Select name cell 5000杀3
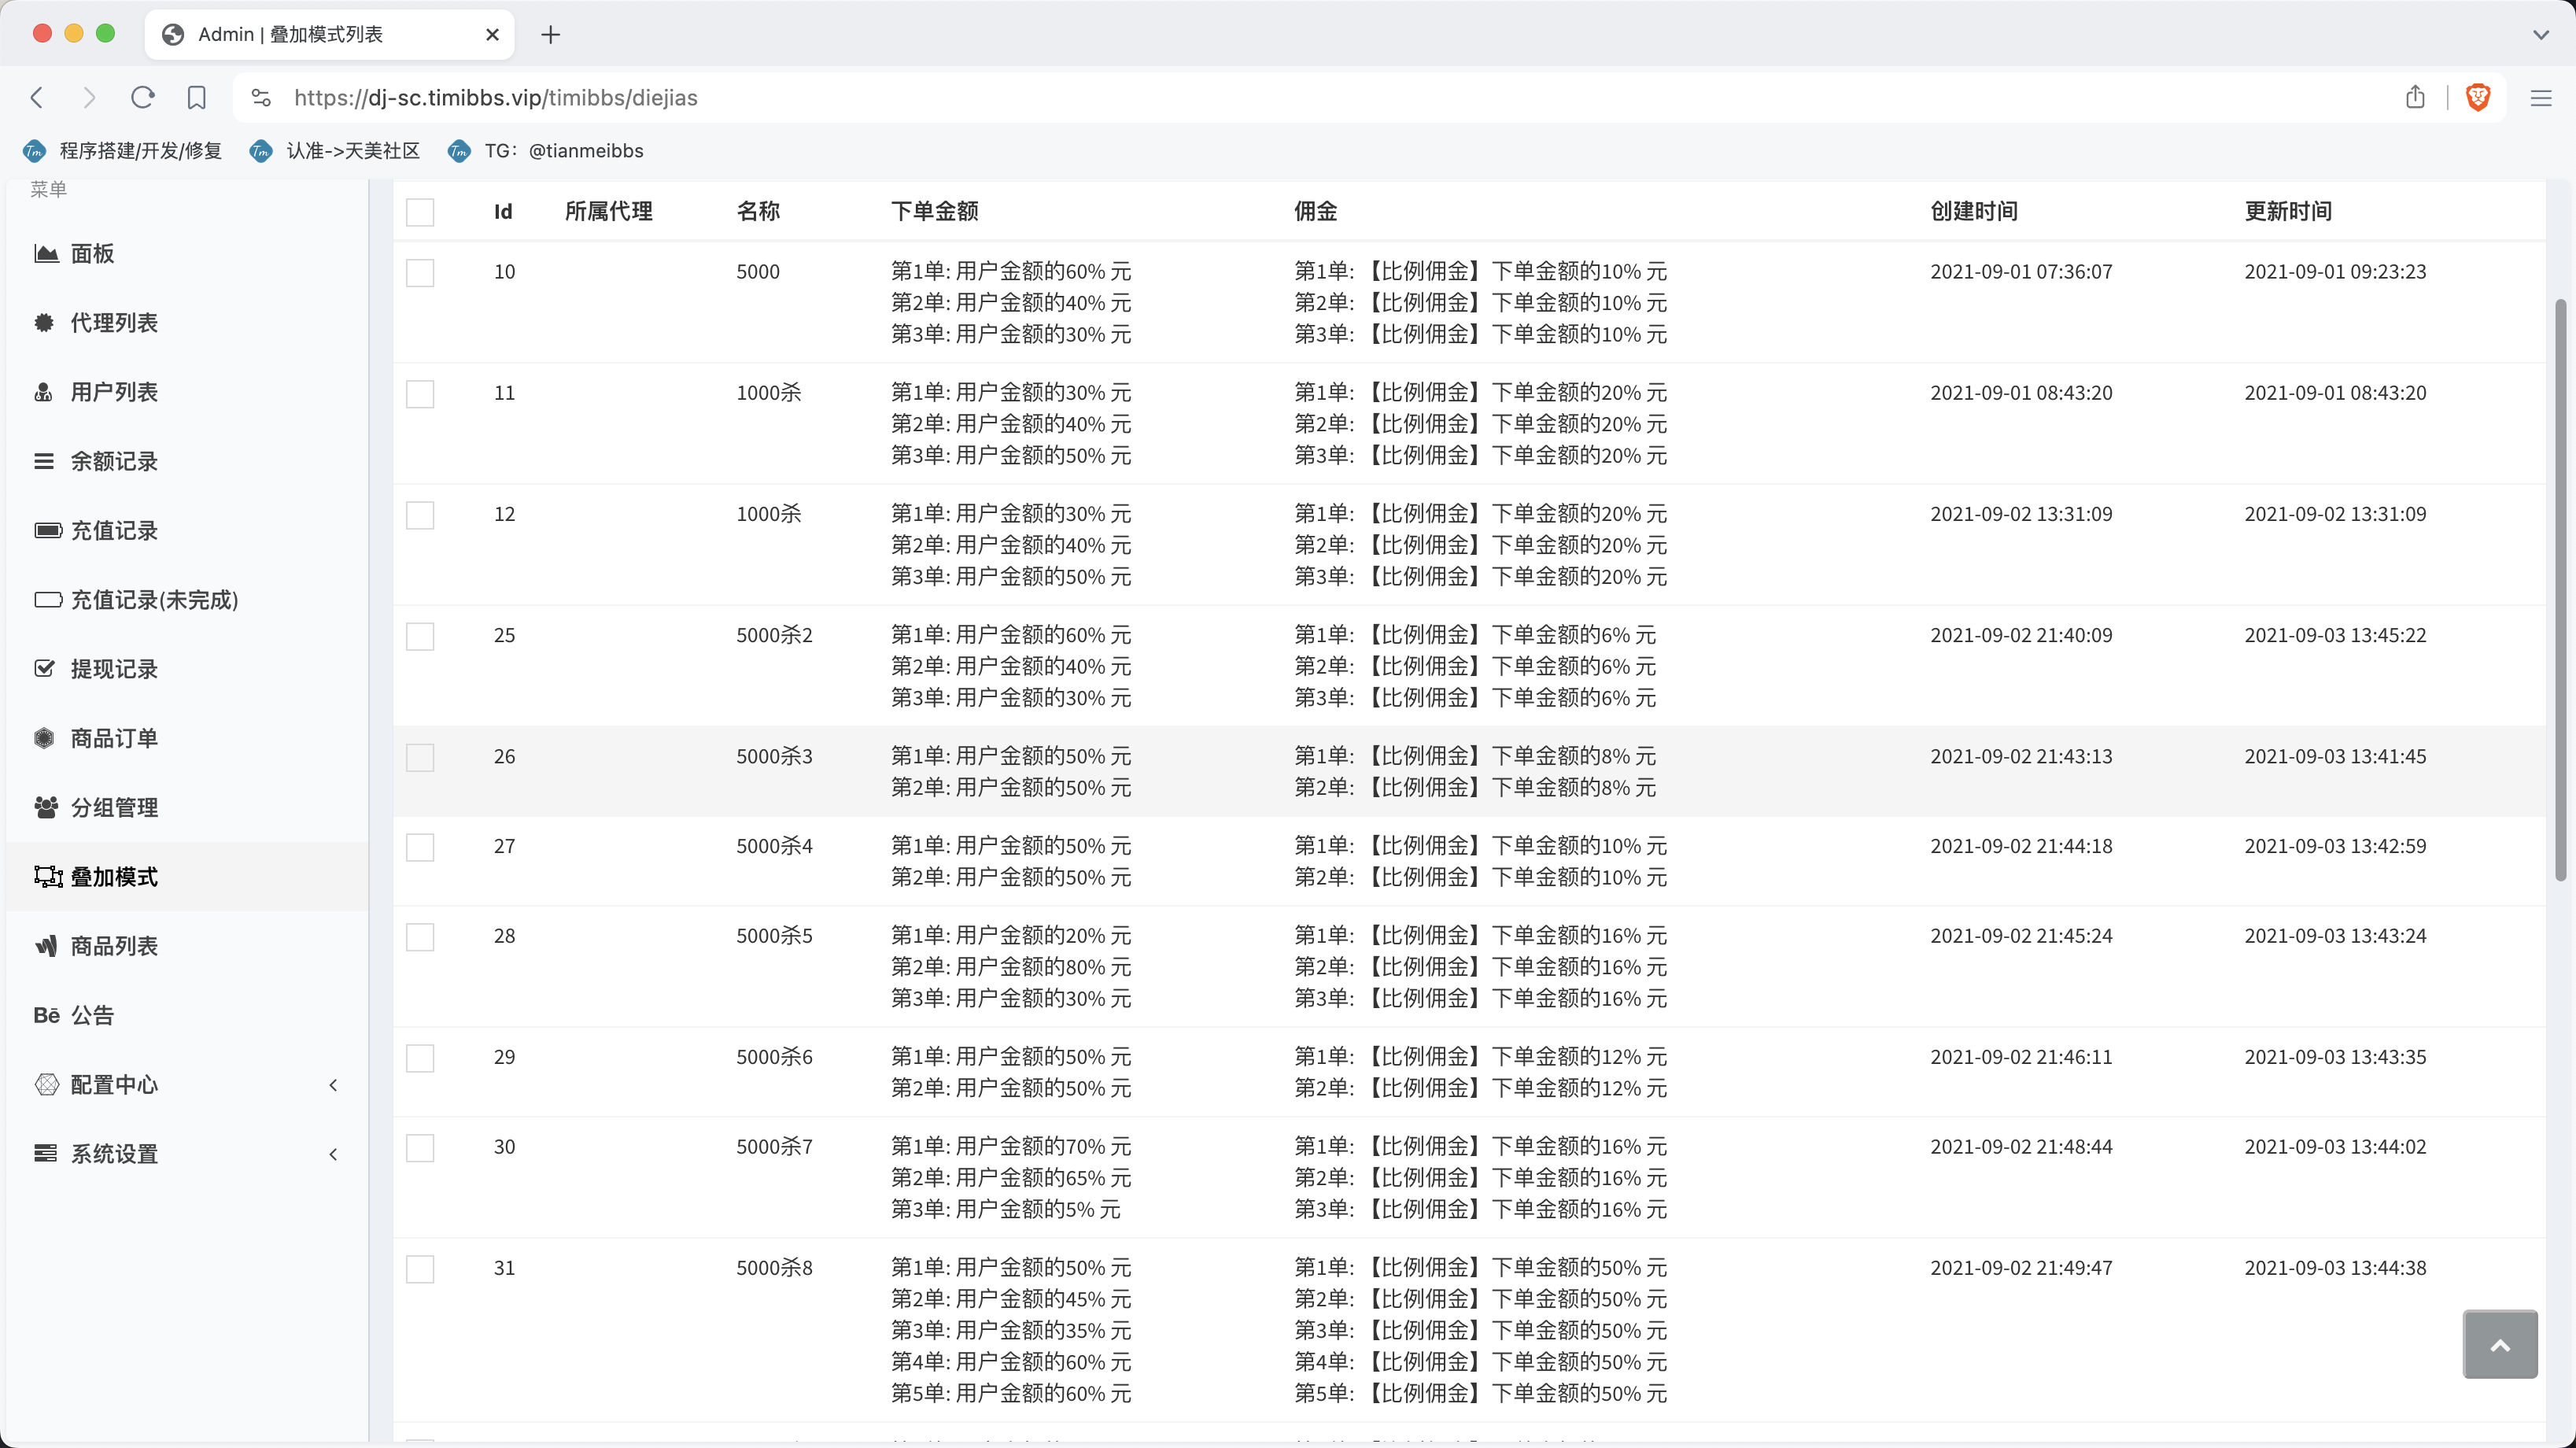Screen dimensions: 2576x1448 774,756
